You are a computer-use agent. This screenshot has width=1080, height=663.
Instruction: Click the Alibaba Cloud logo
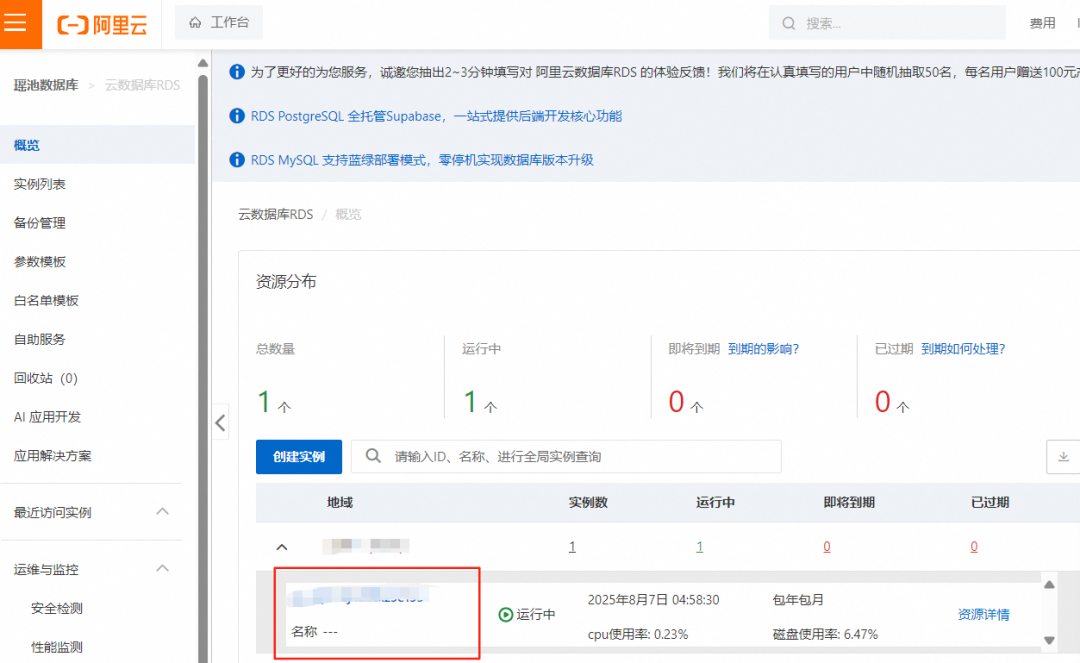tap(102, 25)
